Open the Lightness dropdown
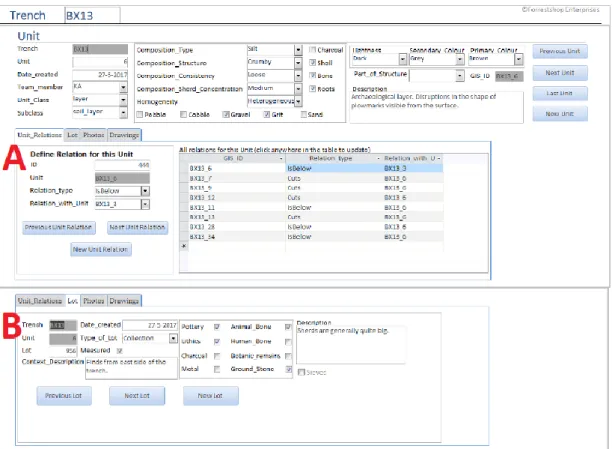Viewport: 612px width, 449px height. click(402, 59)
